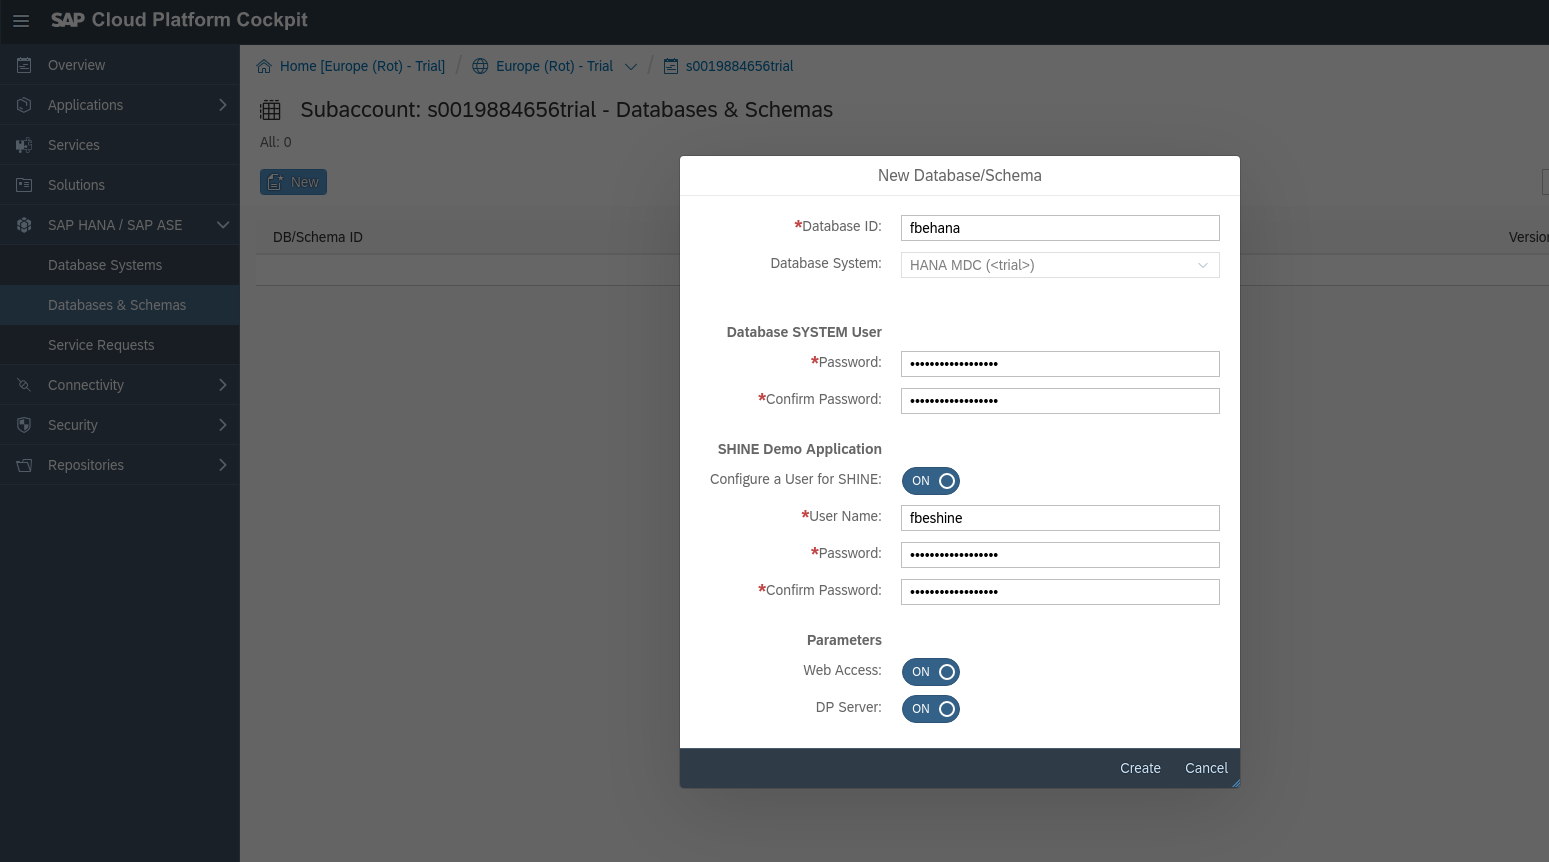The width and height of the screenshot is (1549, 862).
Task: Click the SHINE Password field
Action: coord(1060,555)
